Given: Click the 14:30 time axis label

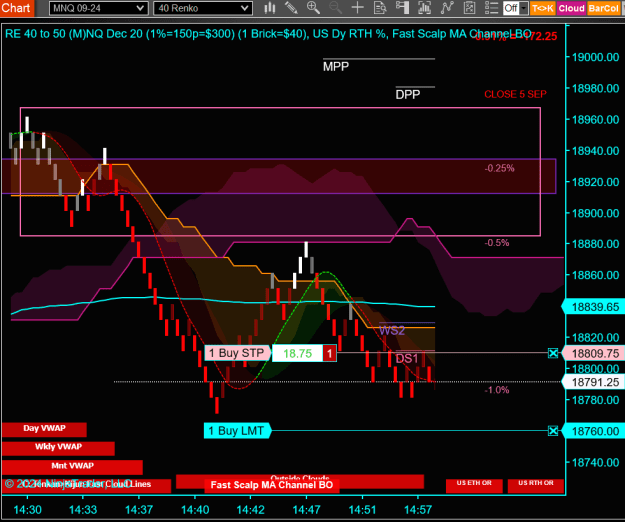Looking at the screenshot, I should 28,510.
